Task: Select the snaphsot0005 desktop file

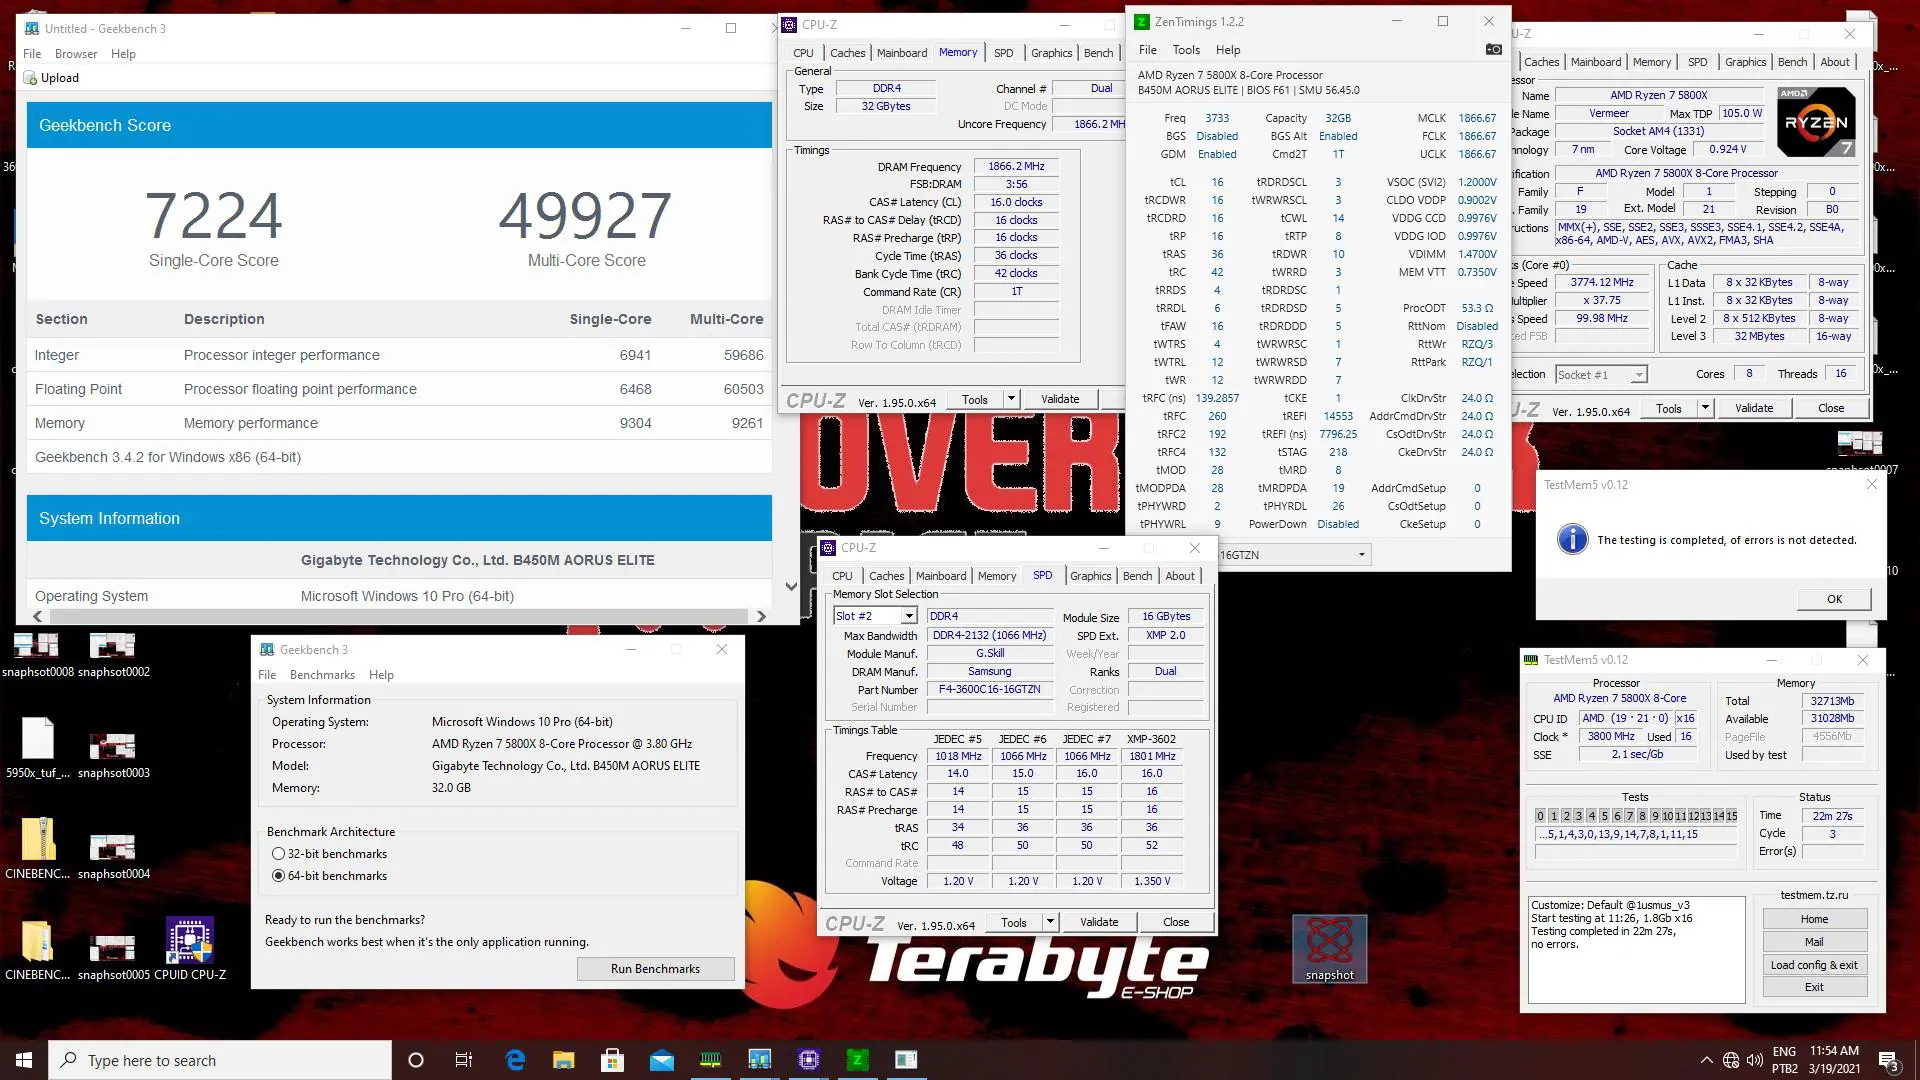Action: coord(114,957)
